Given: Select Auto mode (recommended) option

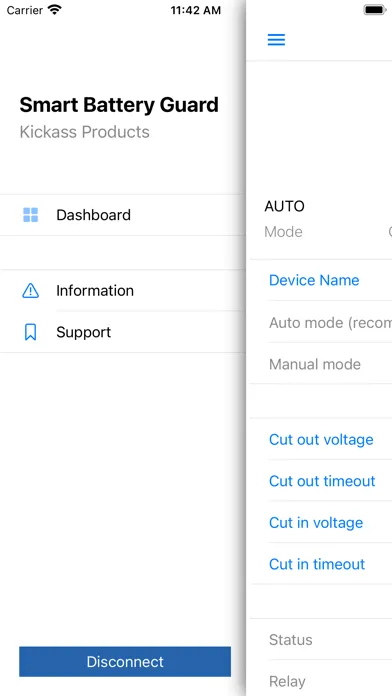Looking at the screenshot, I should (x=321, y=323).
